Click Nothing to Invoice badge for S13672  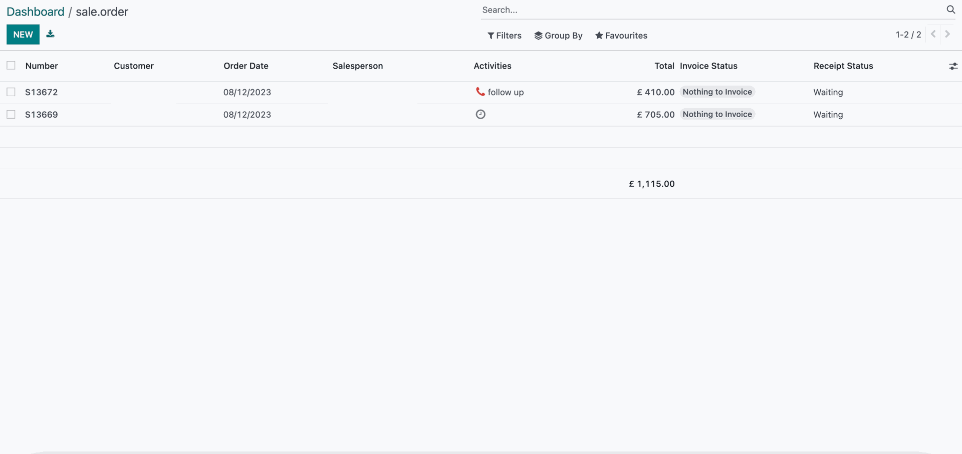pos(717,92)
